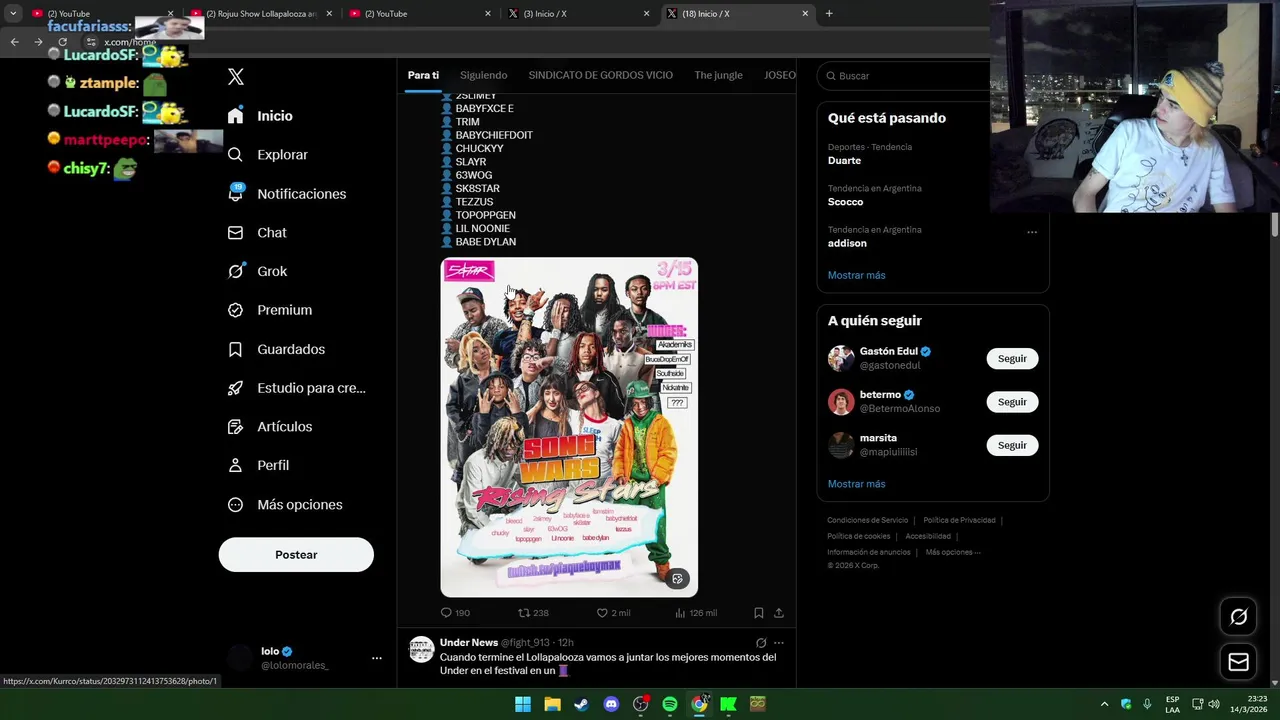1280x720 pixels.
Task: Click the image edit icon on the poster
Action: (x=677, y=579)
